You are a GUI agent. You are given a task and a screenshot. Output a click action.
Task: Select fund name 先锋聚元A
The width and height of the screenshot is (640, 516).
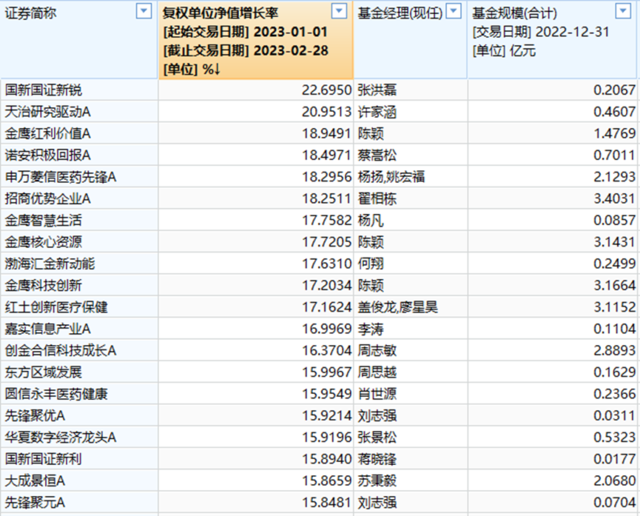point(35,502)
